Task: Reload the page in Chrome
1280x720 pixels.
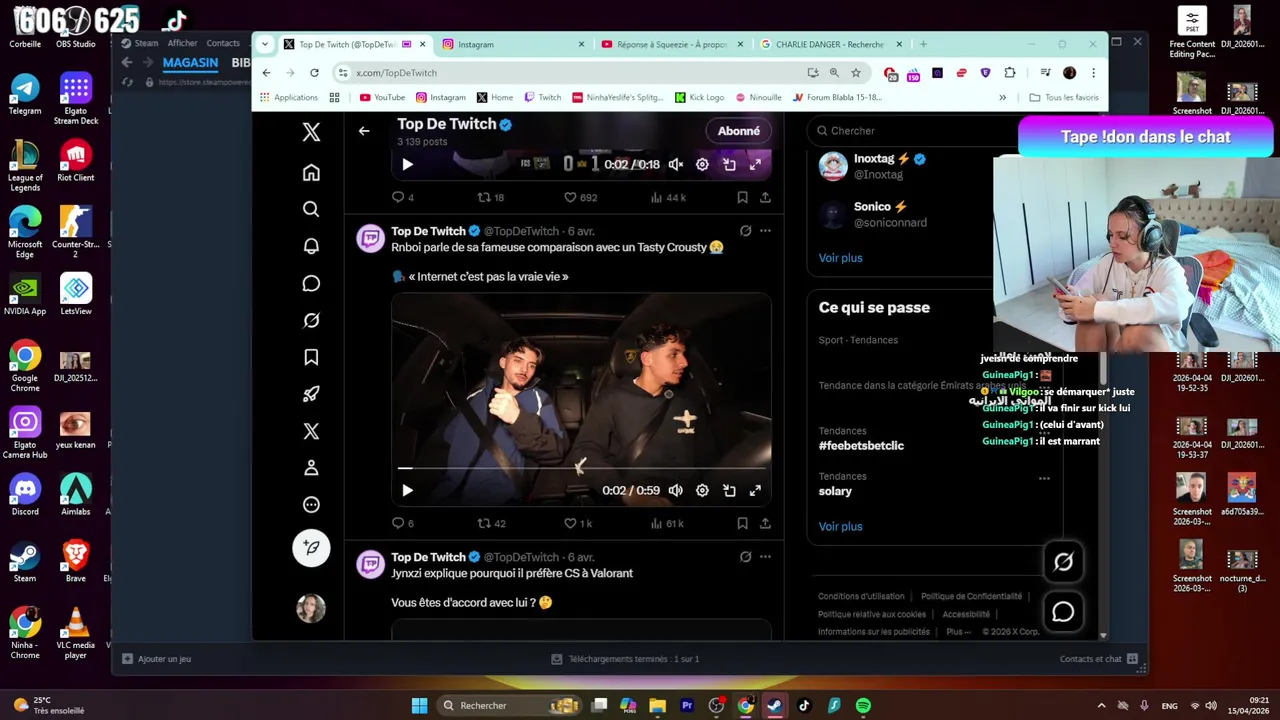Action: (x=314, y=73)
